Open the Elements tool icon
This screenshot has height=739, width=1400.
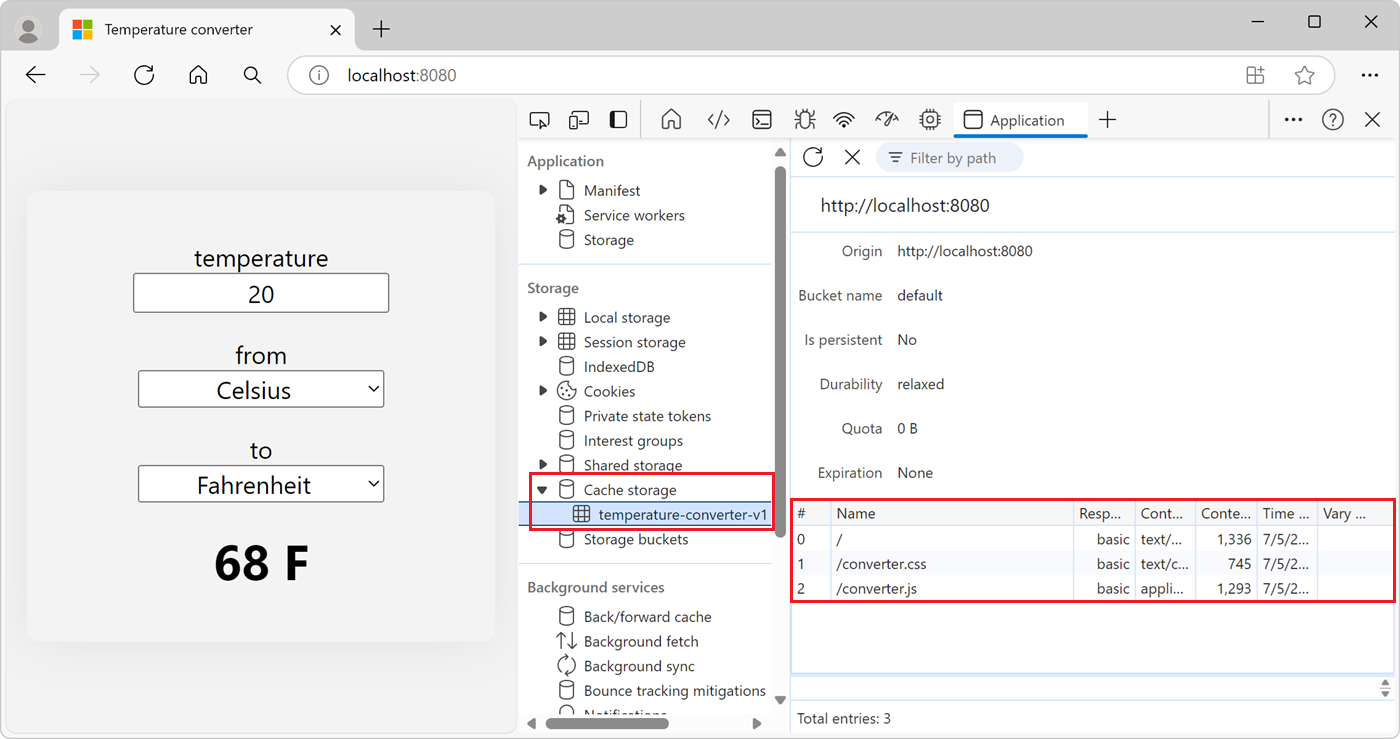pyautogui.click(x=718, y=120)
